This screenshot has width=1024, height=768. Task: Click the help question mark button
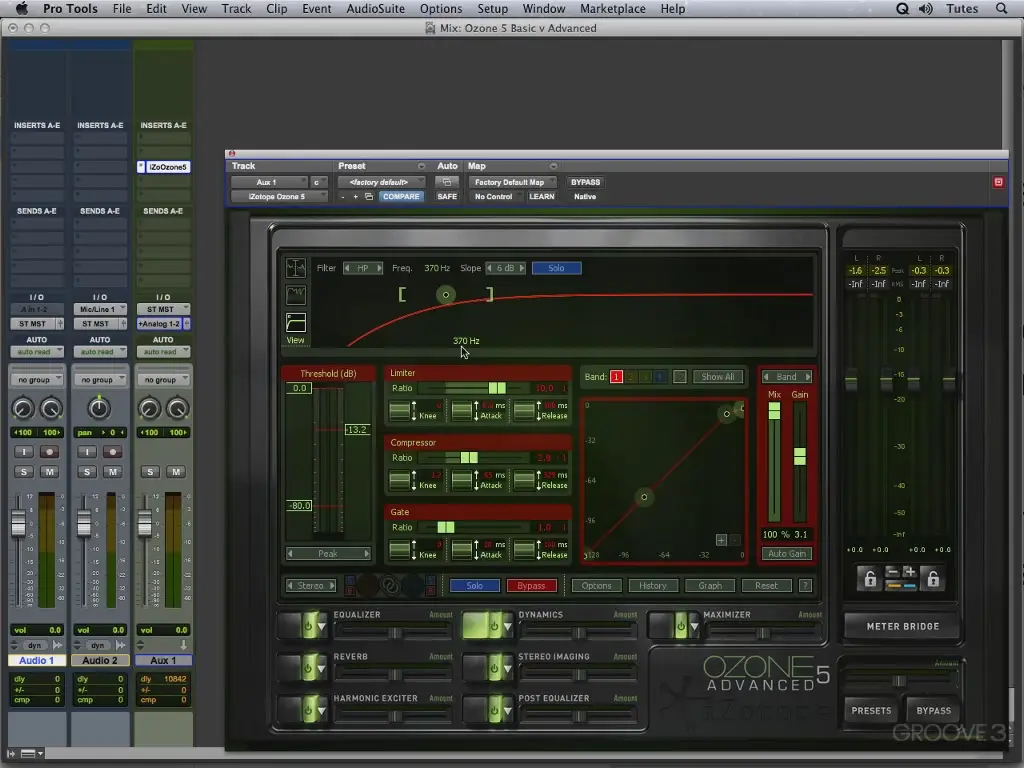coord(805,586)
